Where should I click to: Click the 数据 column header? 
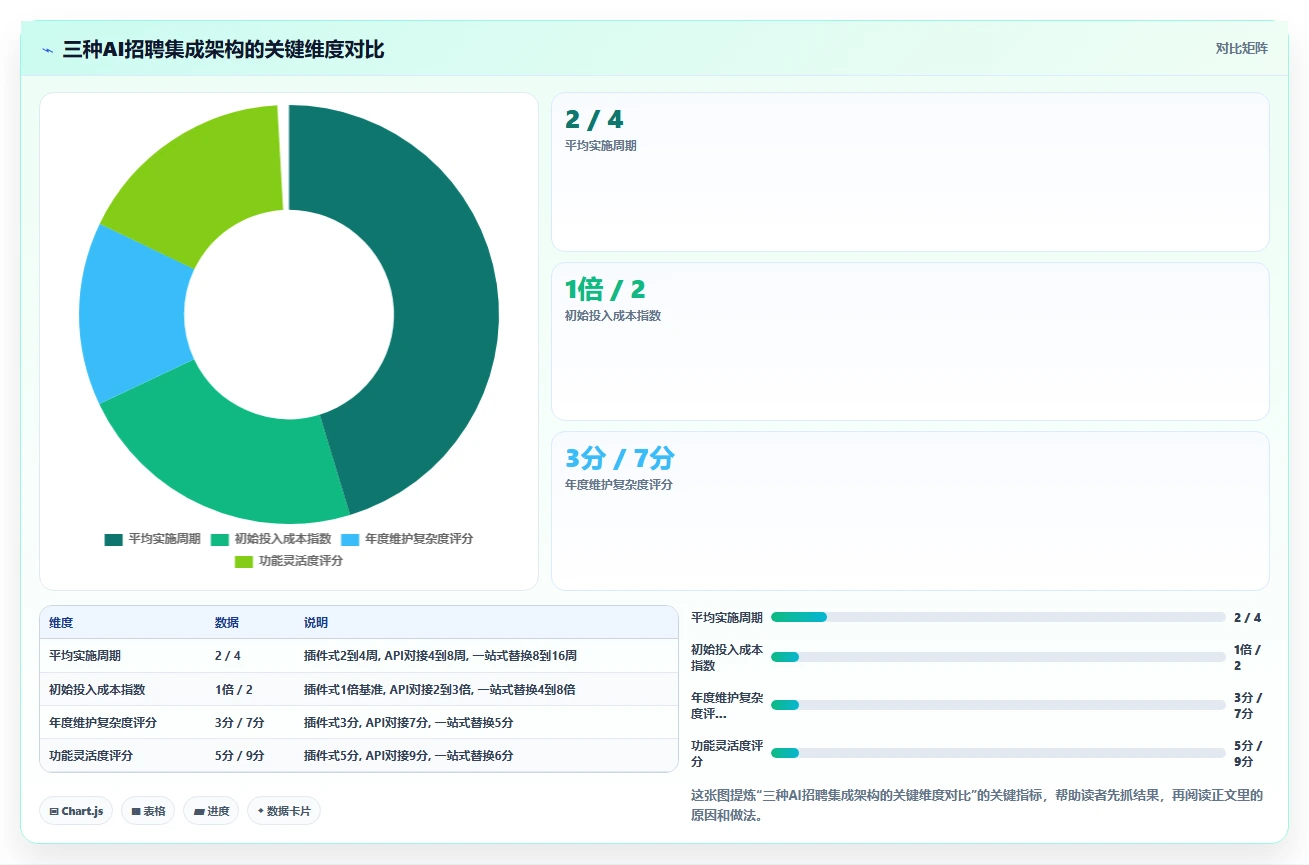tap(227, 623)
